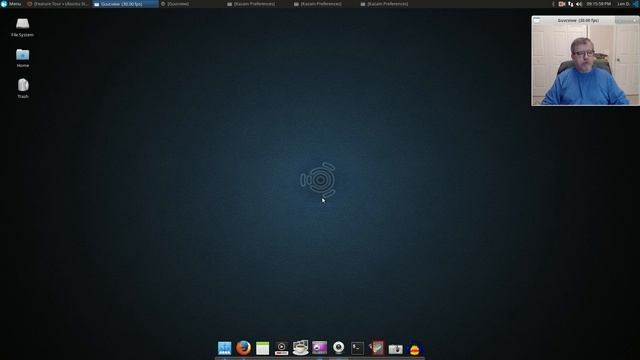The image size is (640, 360).
Task: Open the network connection tray icon
Action: (x=571, y=4)
